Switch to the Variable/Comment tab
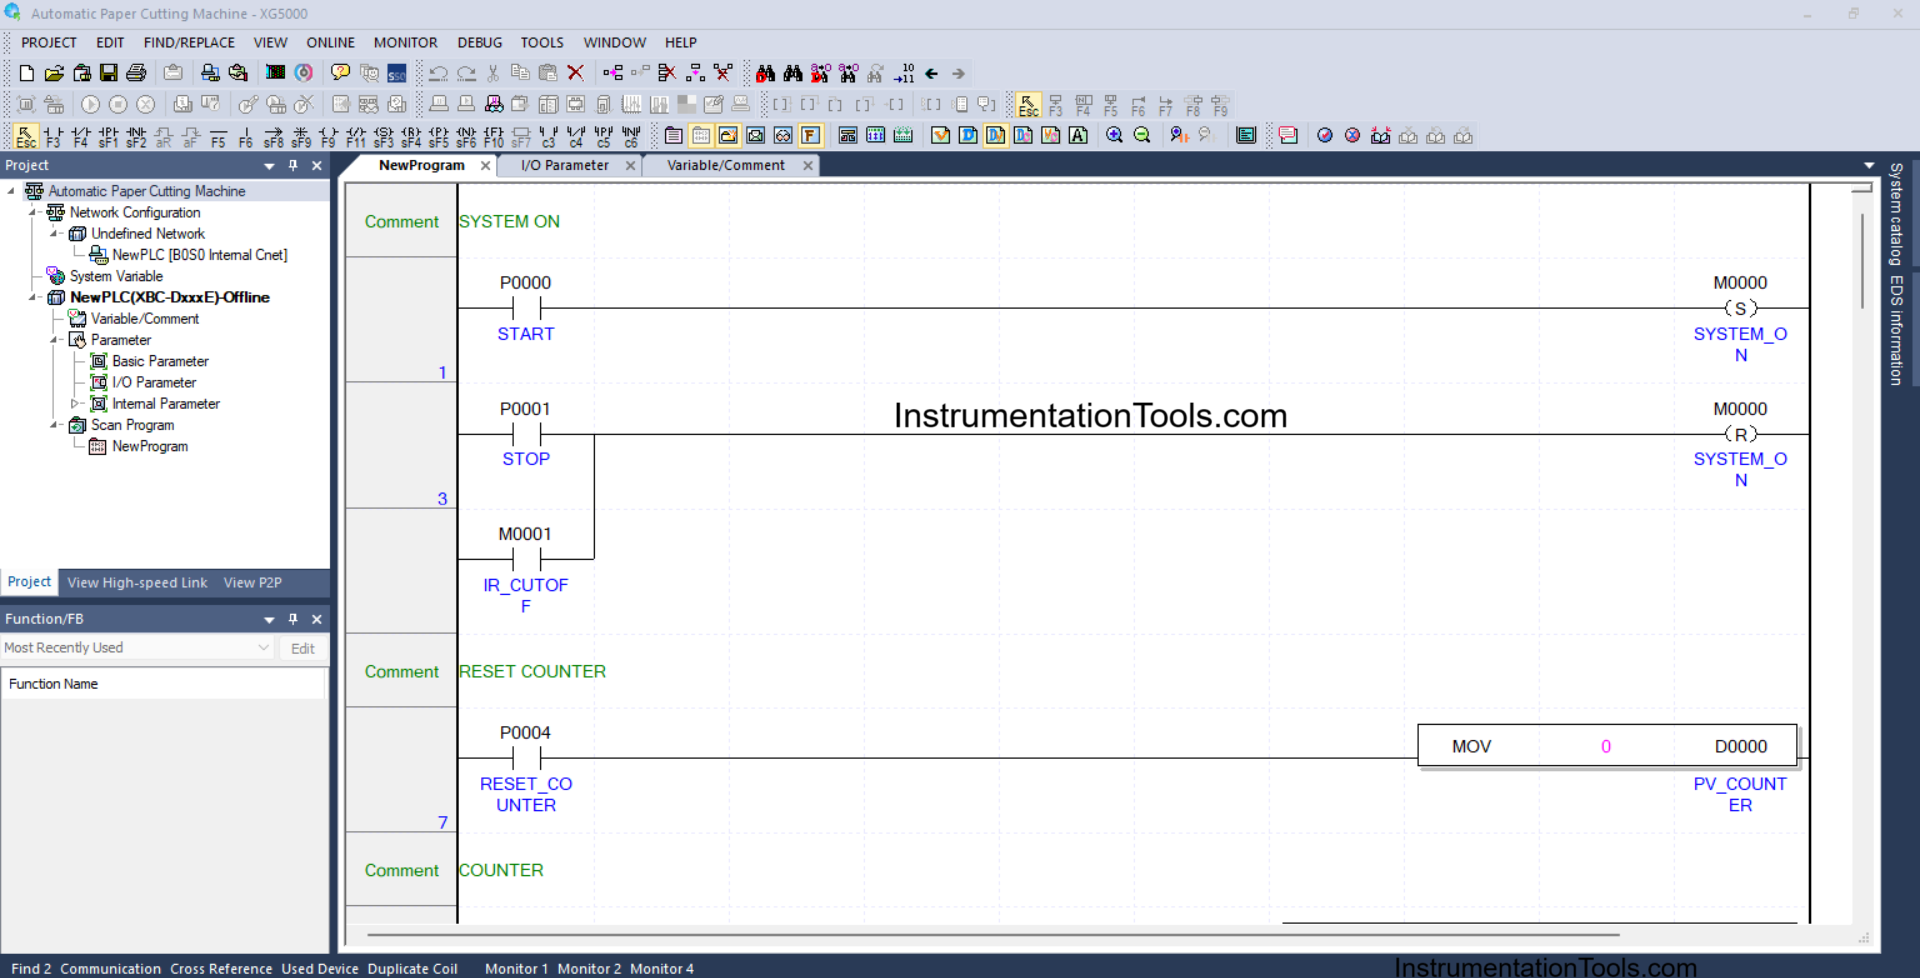1920x978 pixels. pyautogui.click(x=723, y=165)
